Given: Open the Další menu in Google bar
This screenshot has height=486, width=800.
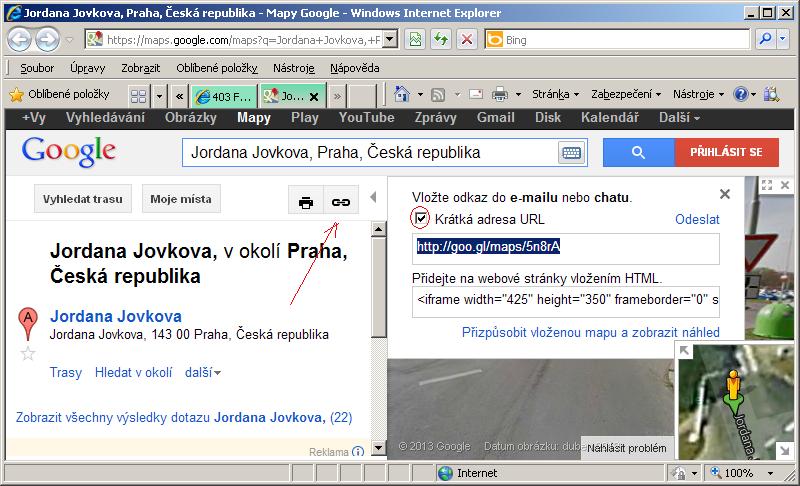Looking at the screenshot, I should click(x=679, y=117).
